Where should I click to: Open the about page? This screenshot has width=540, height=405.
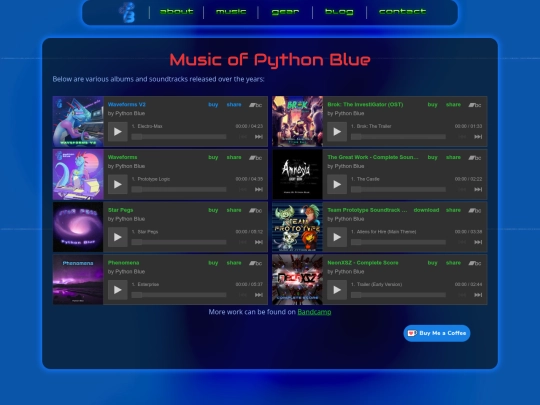tap(176, 12)
